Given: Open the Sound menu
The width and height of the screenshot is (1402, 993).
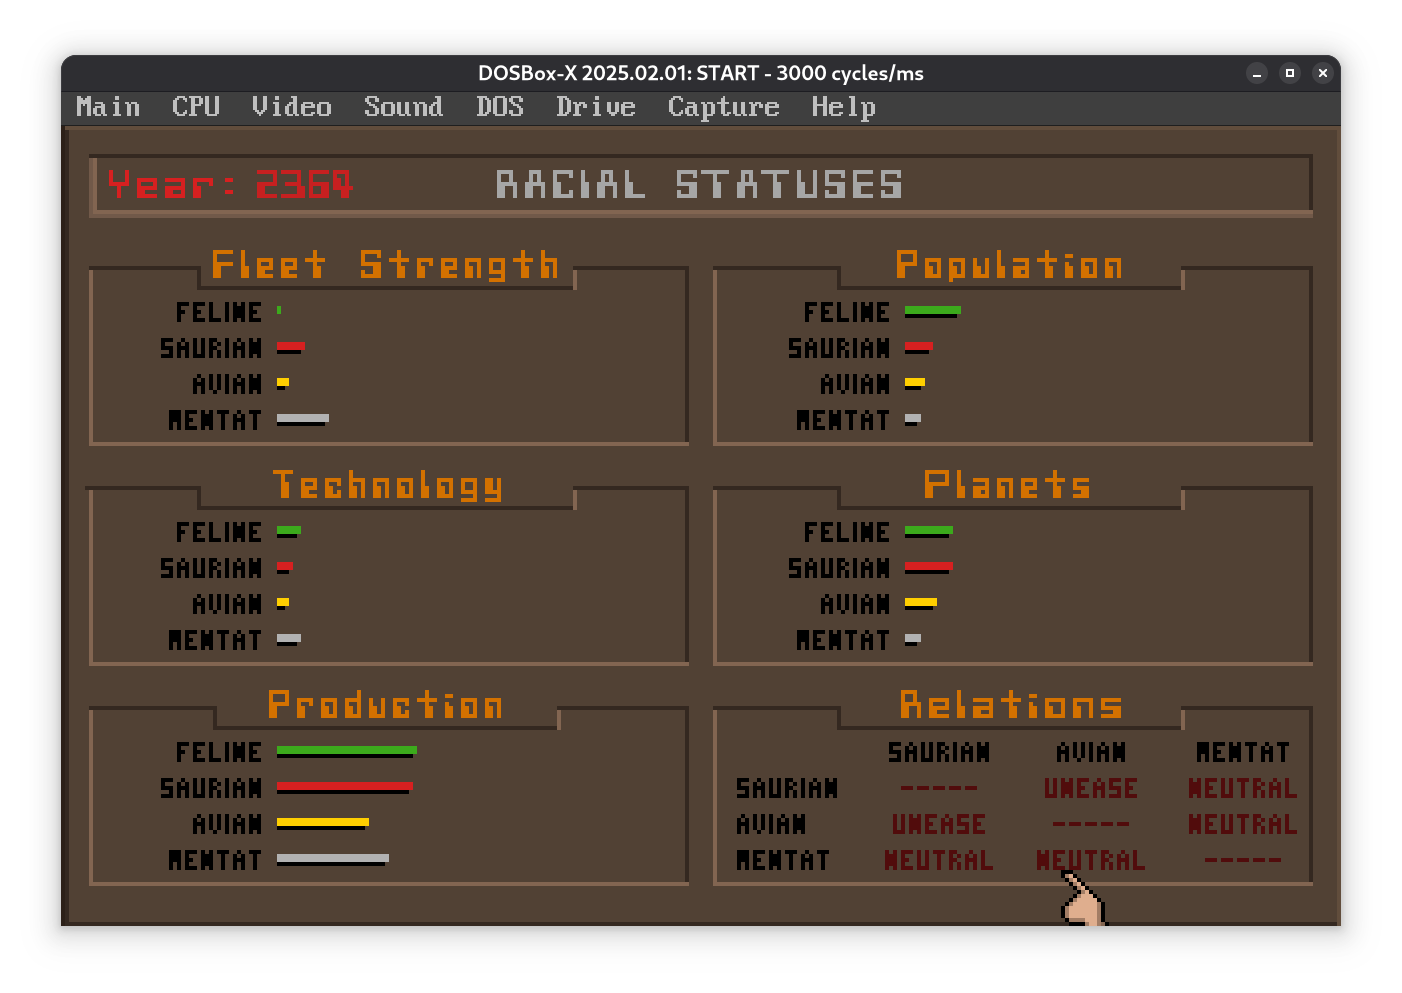Looking at the screenshot, I should pyautogui.click(x=403, y=107).
